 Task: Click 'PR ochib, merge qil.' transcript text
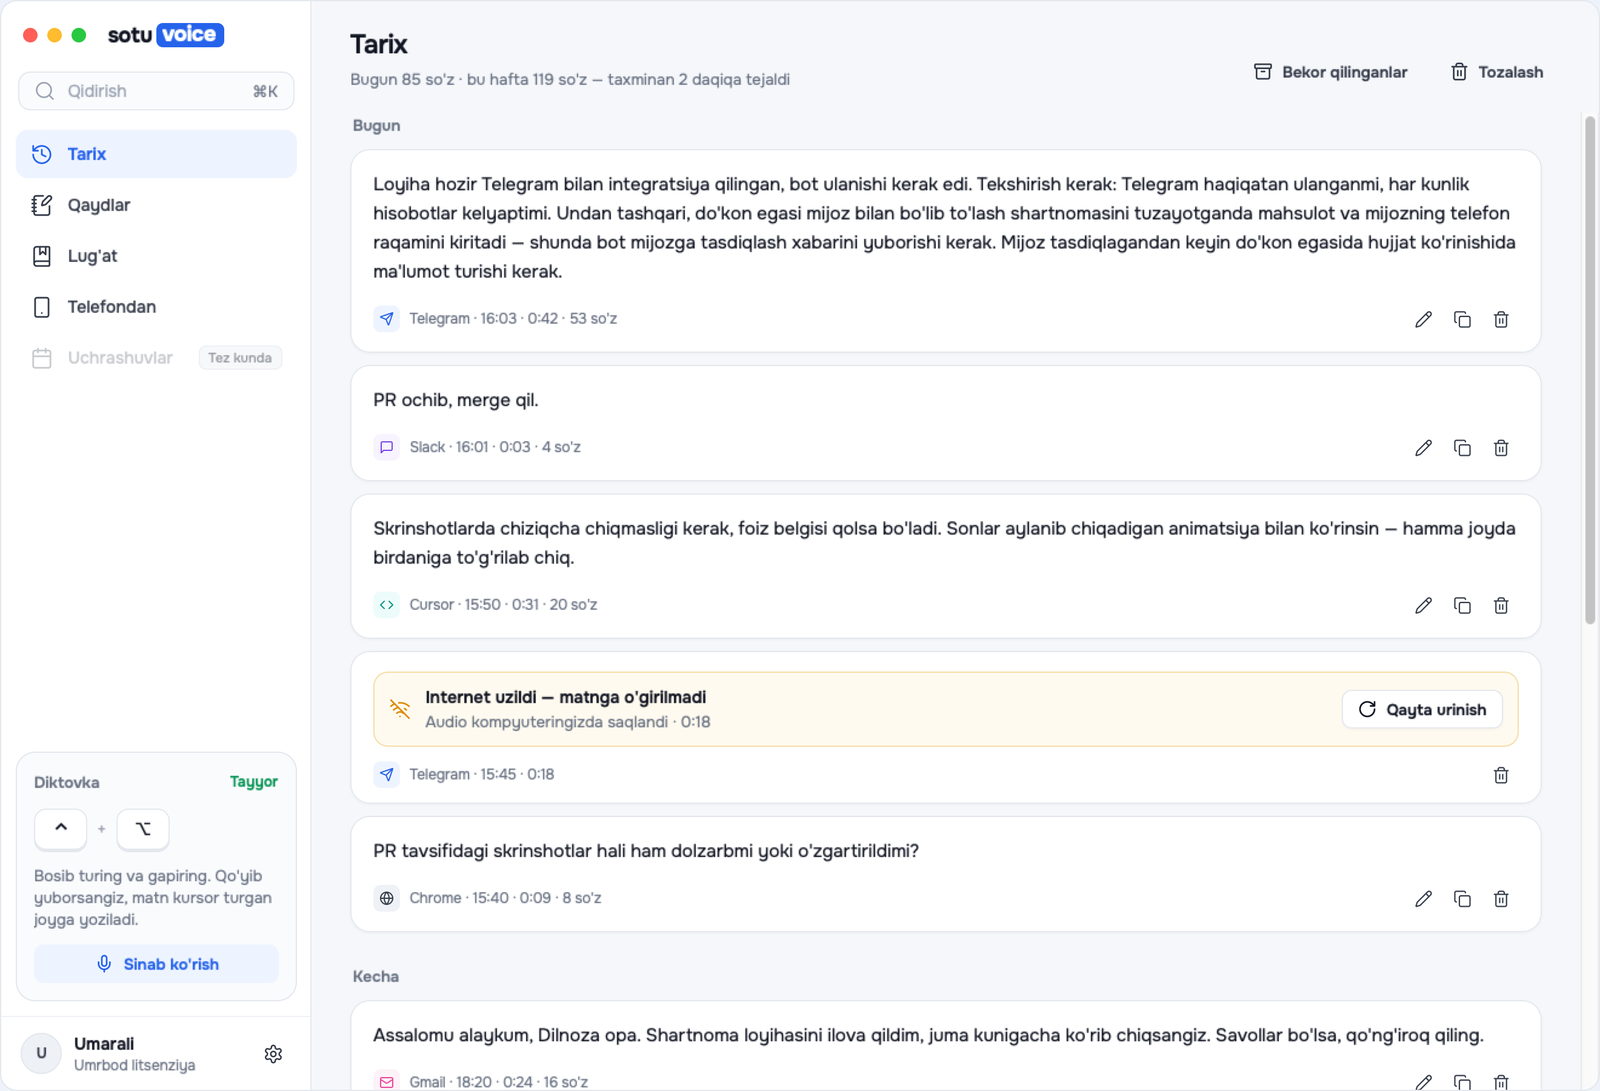[456, 400]
